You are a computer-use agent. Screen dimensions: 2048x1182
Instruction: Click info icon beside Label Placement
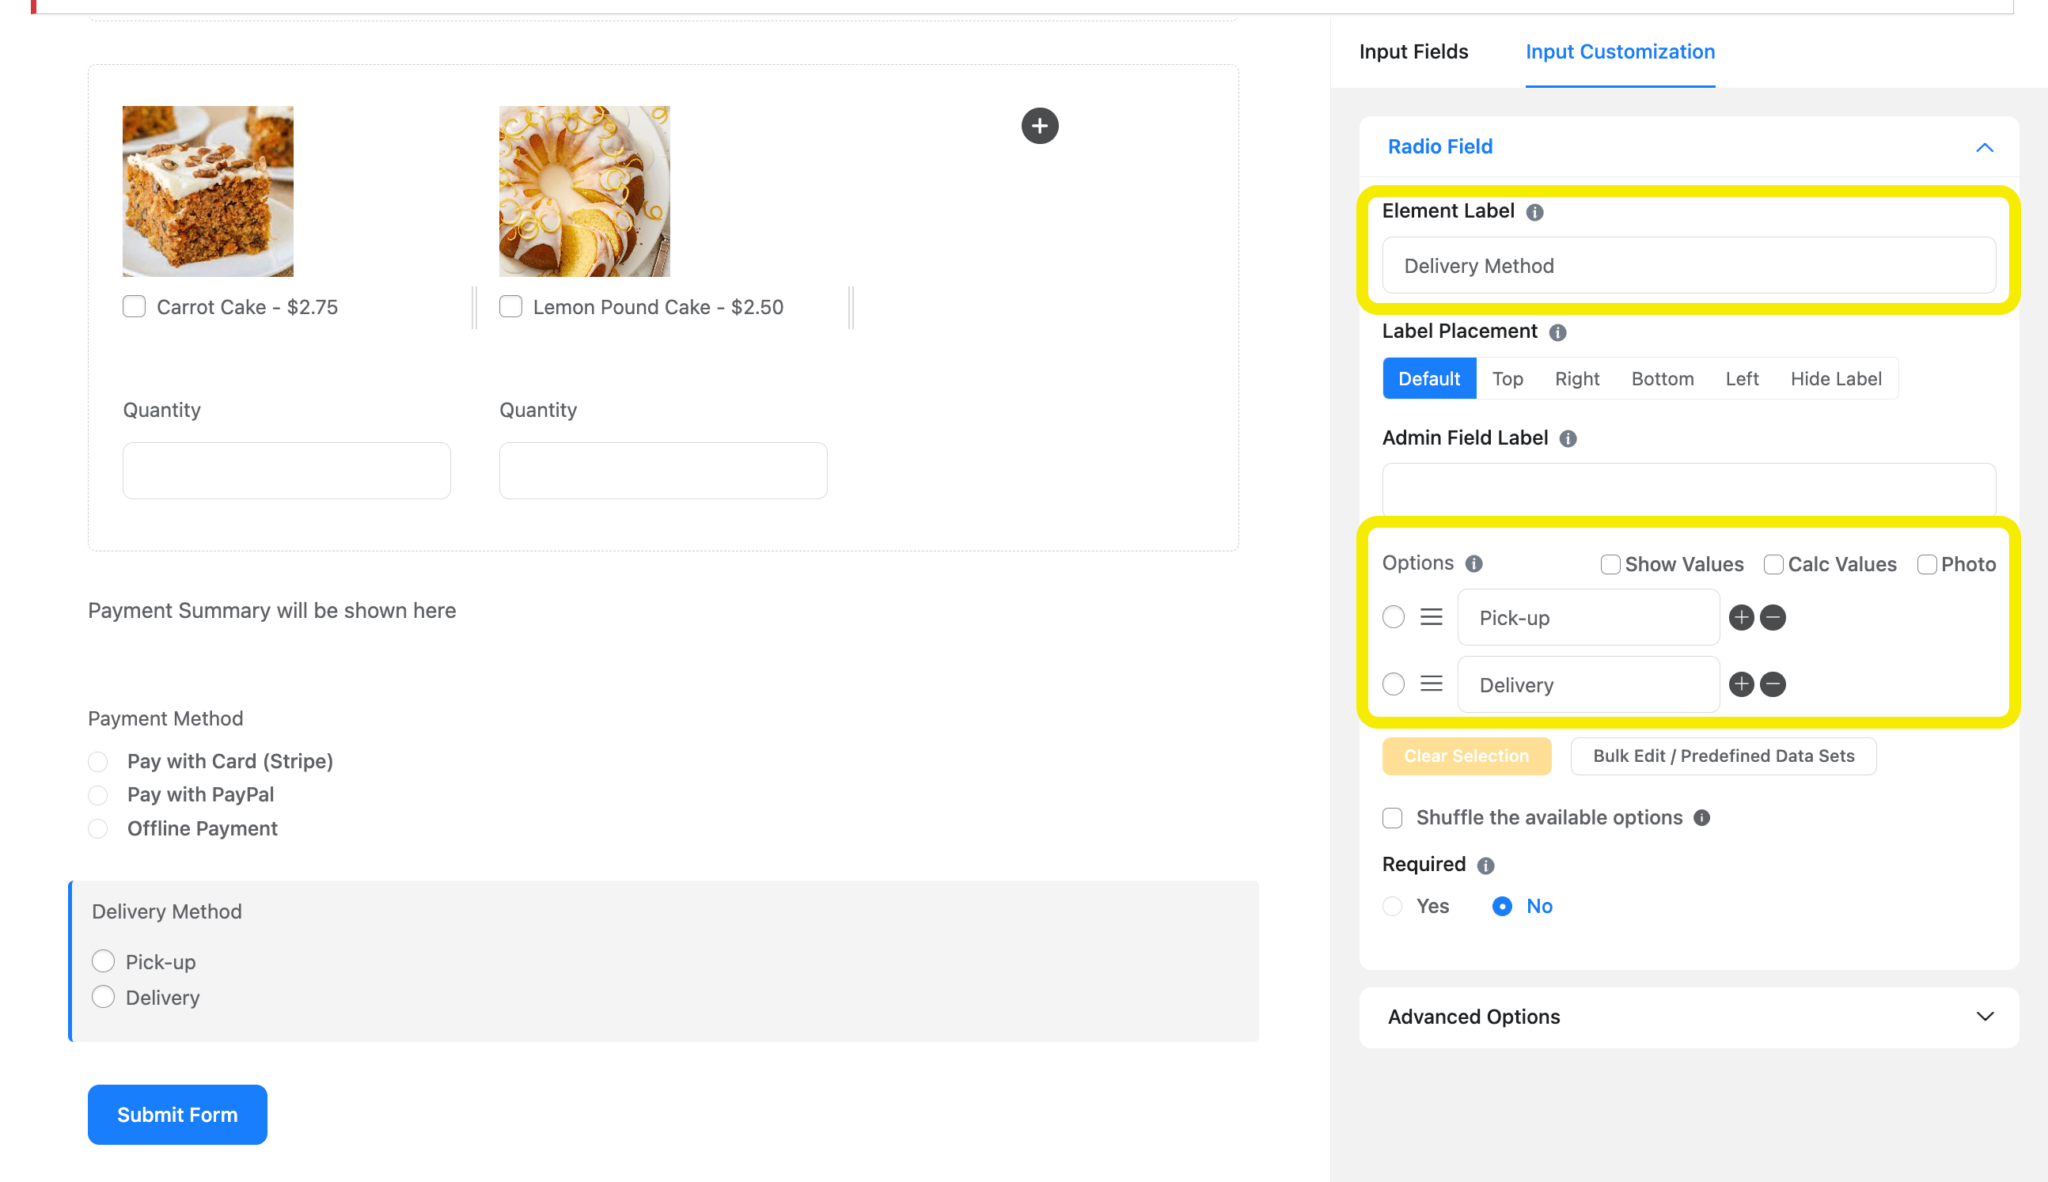pos(1558,332)
